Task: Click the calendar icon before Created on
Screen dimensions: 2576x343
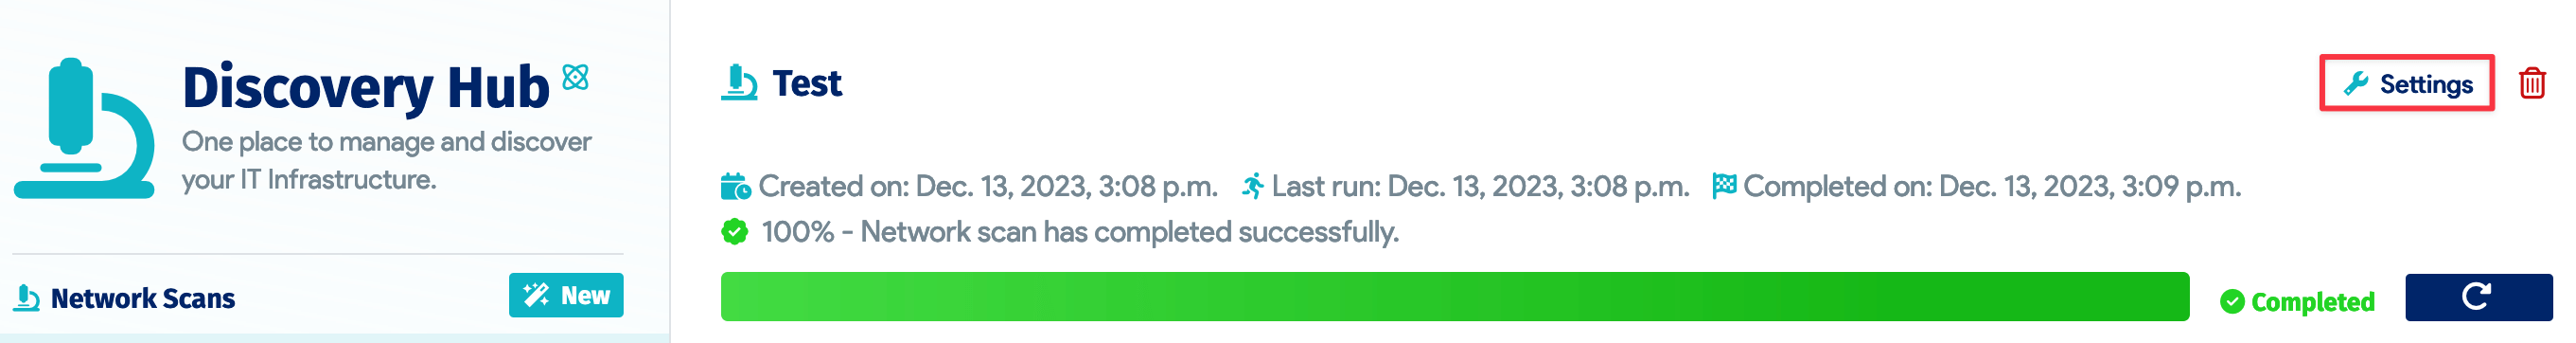Action: (x=735, y=186)
